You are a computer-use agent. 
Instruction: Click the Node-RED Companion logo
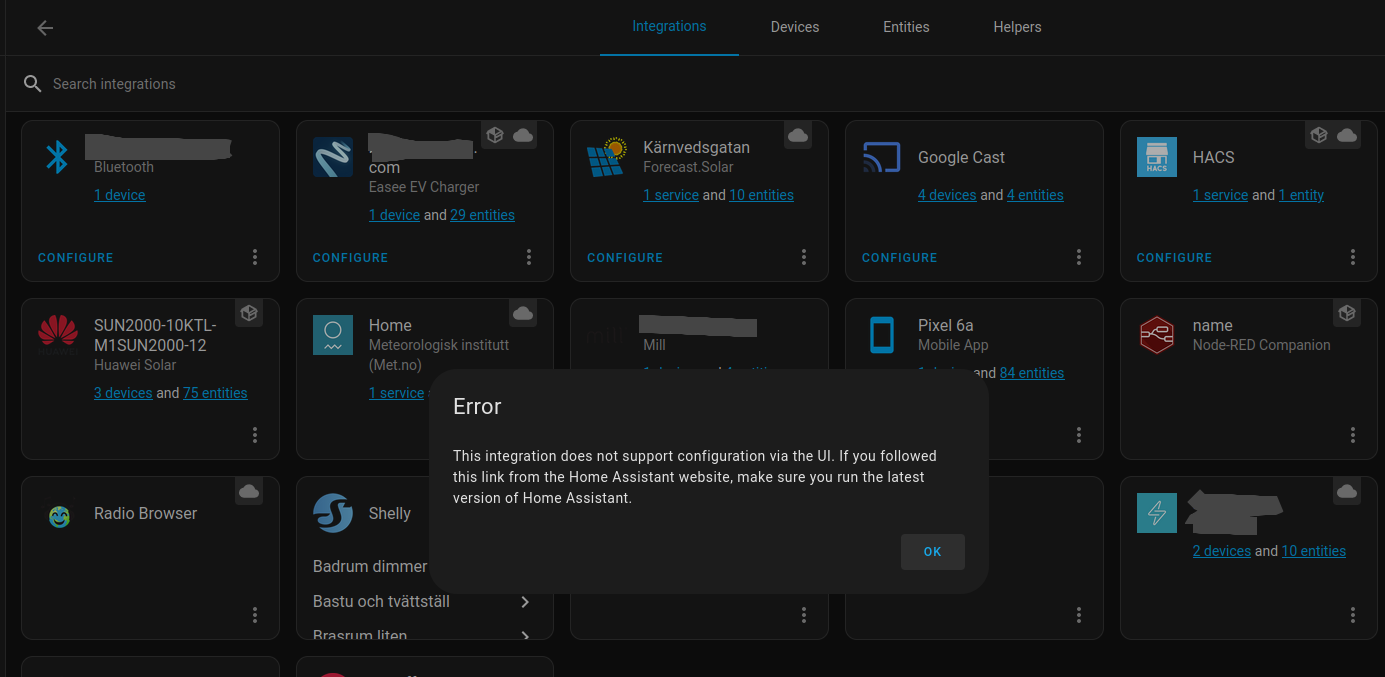[x=1157, y=335]
